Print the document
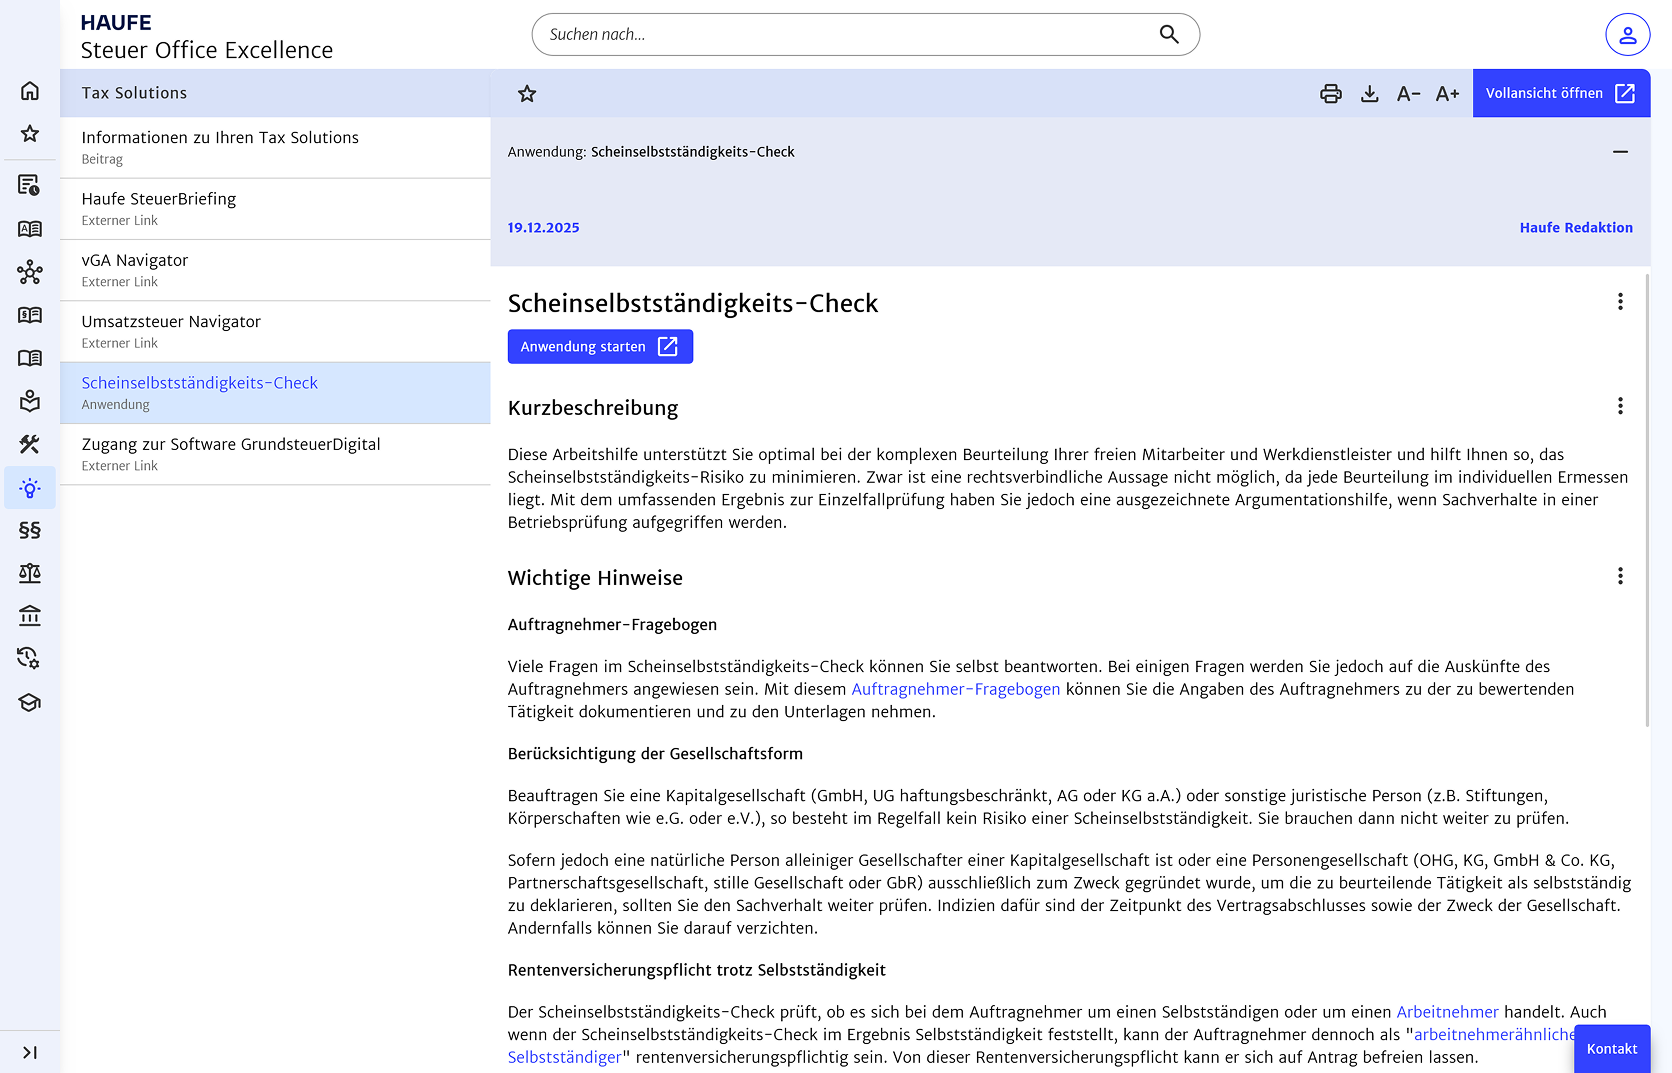The height and width of the screenshot is (1073, 1672). click(x=1331, y=94)
